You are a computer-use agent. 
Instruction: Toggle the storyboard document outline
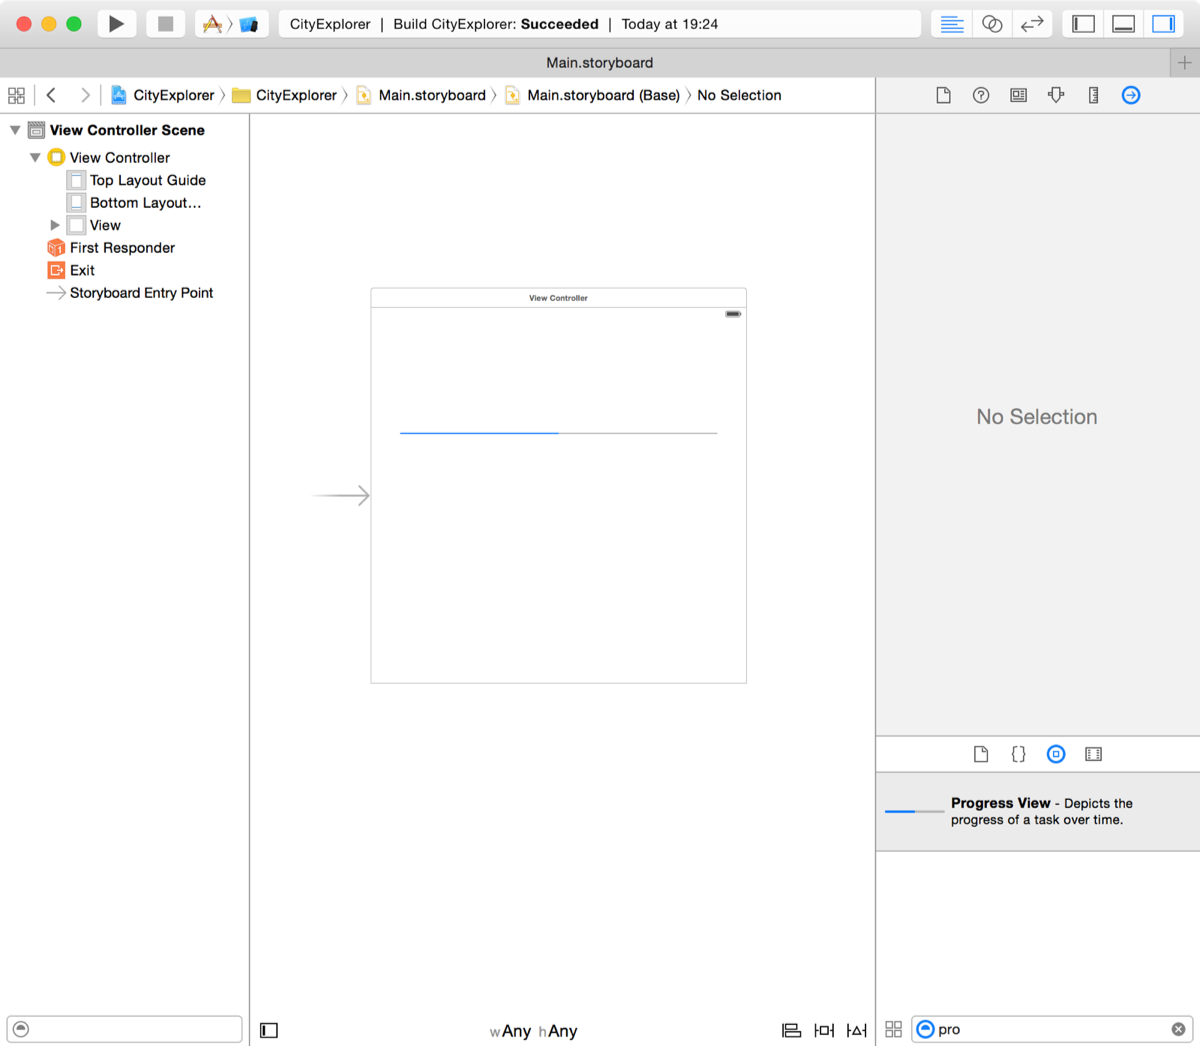point(268,1029)
